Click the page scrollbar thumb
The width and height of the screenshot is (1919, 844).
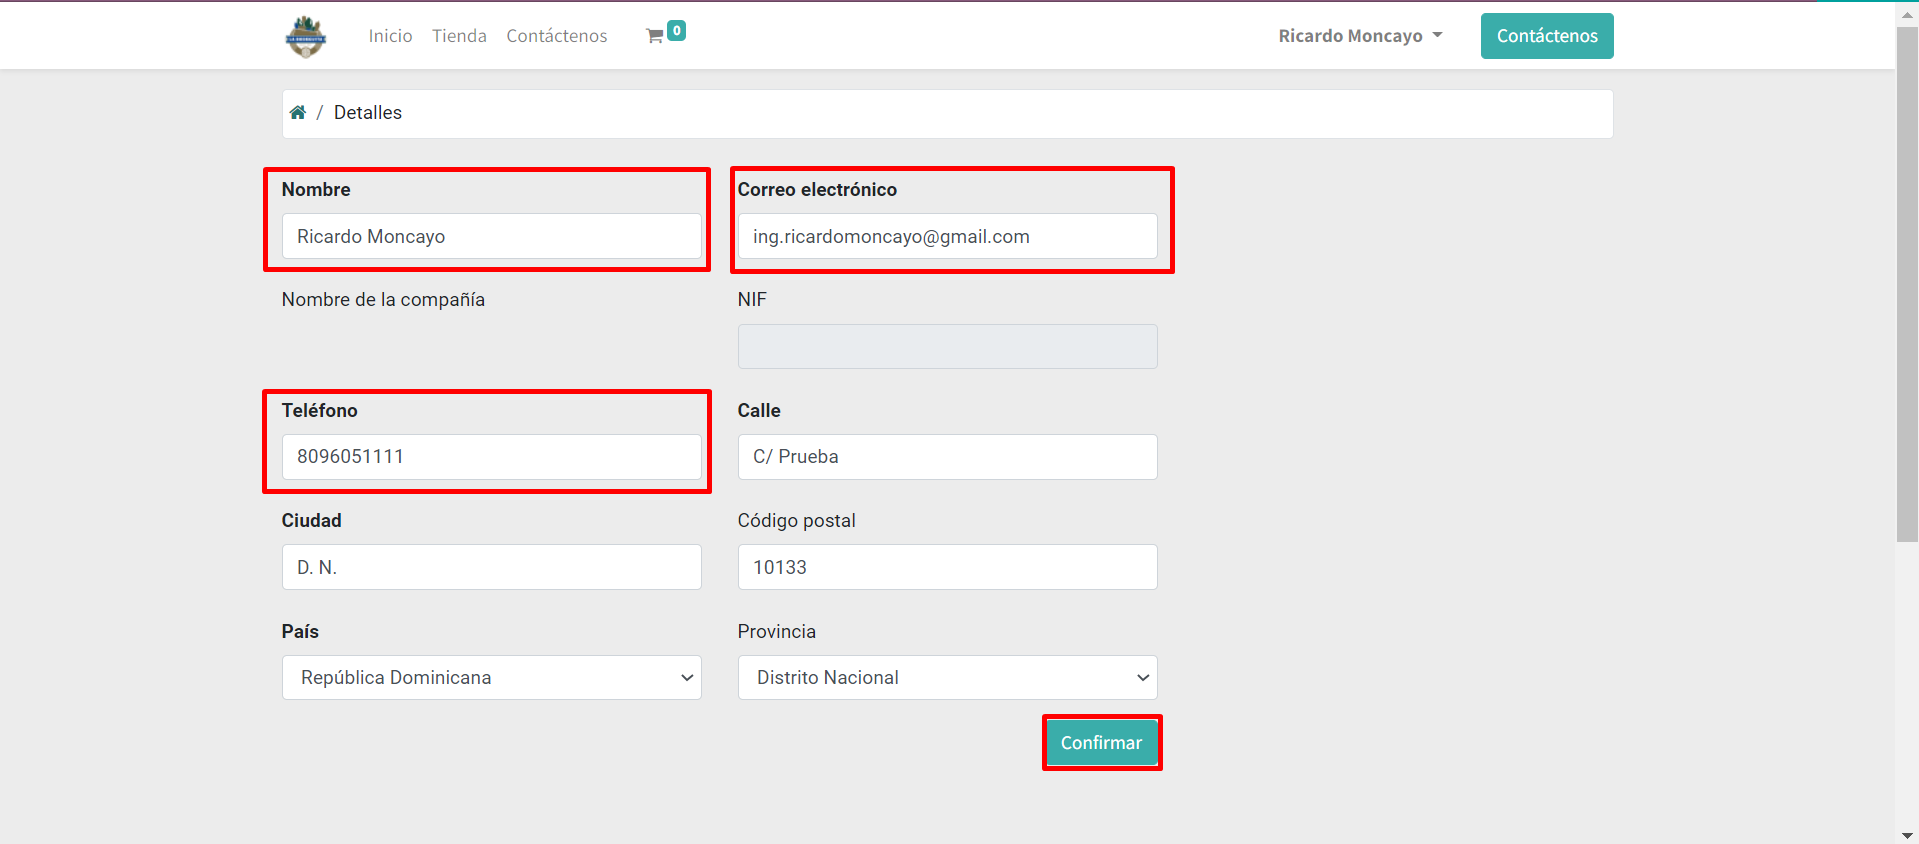1907,284
